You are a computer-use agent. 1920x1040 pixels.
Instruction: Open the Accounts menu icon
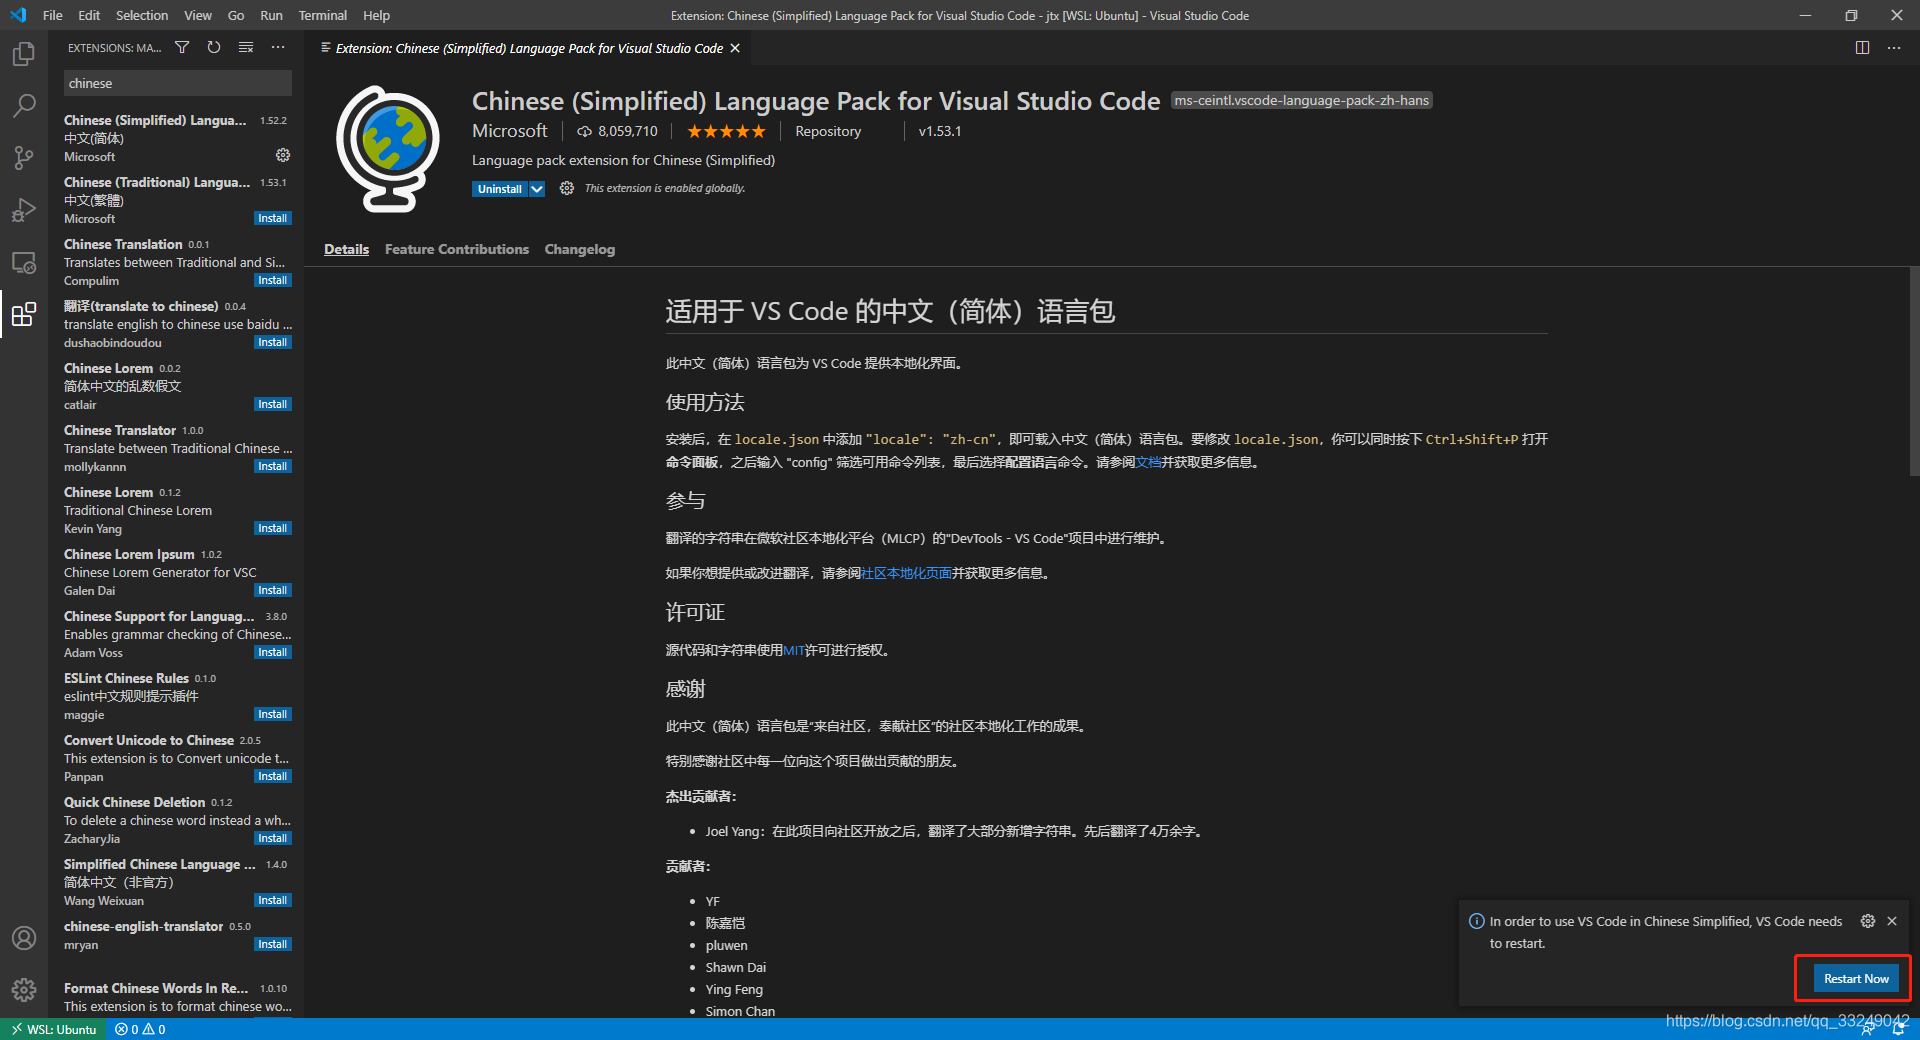pyautogui.click(x=24, y=938)
